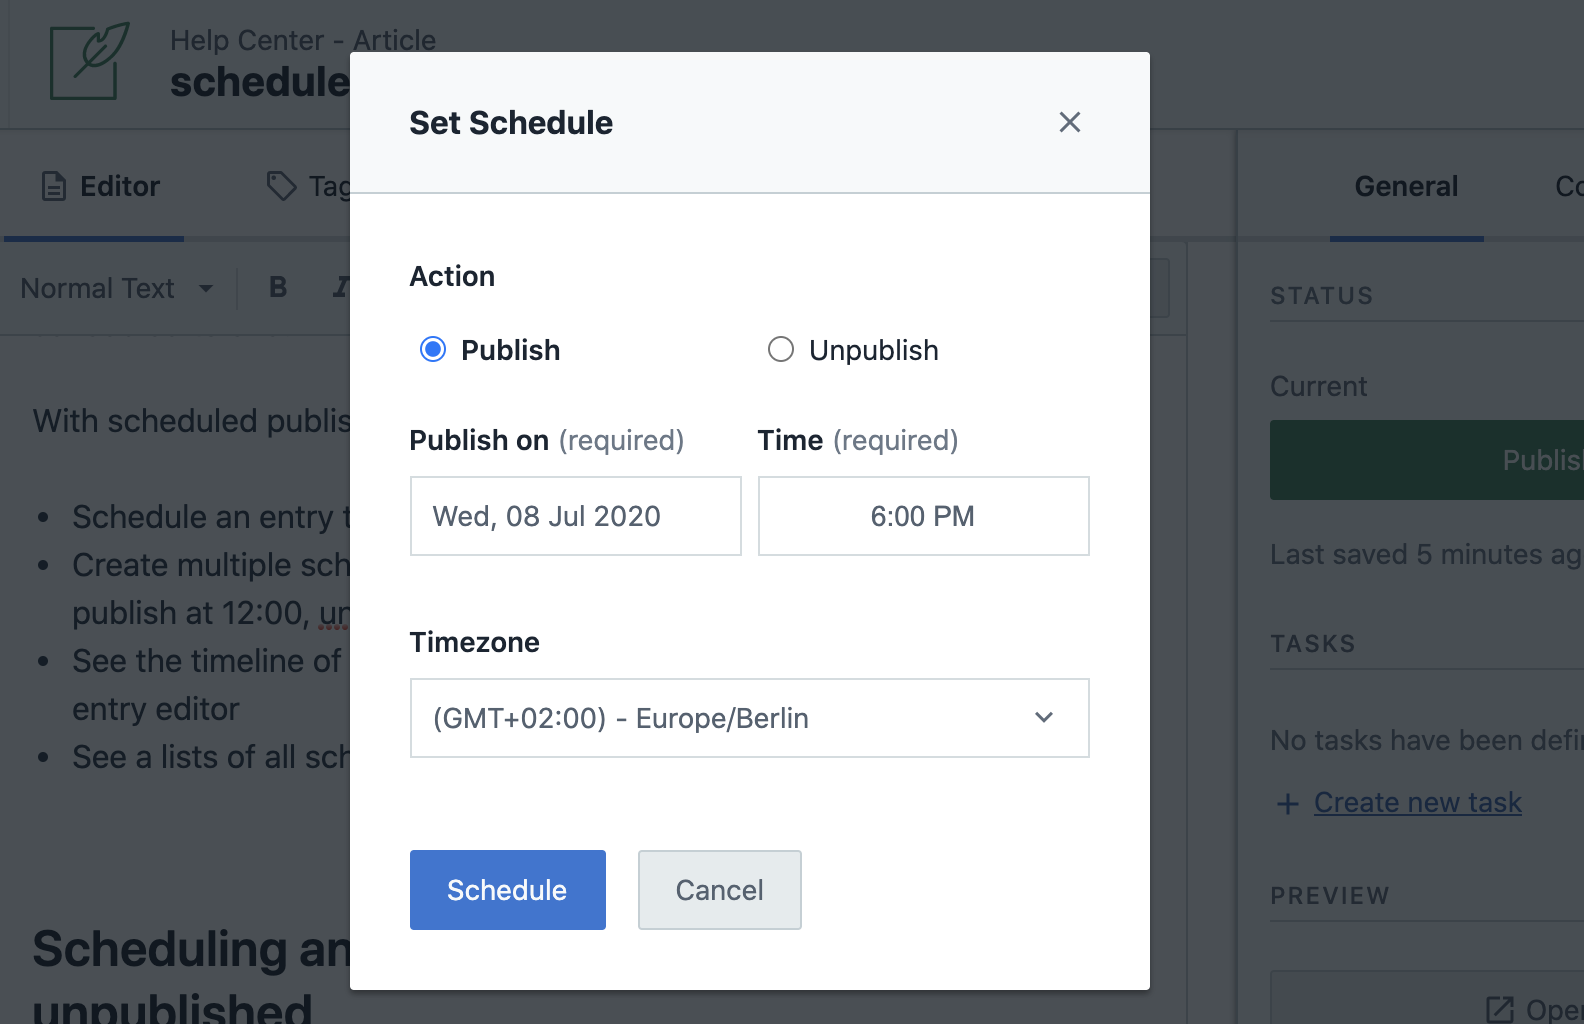Expand the Normal Text style dropdown
The image size is (1584, 1024).
(x=117, y=288)
